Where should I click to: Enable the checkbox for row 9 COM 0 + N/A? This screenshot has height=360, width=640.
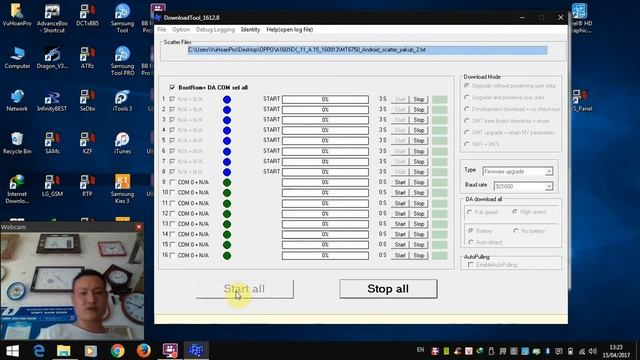pos(172,182)
